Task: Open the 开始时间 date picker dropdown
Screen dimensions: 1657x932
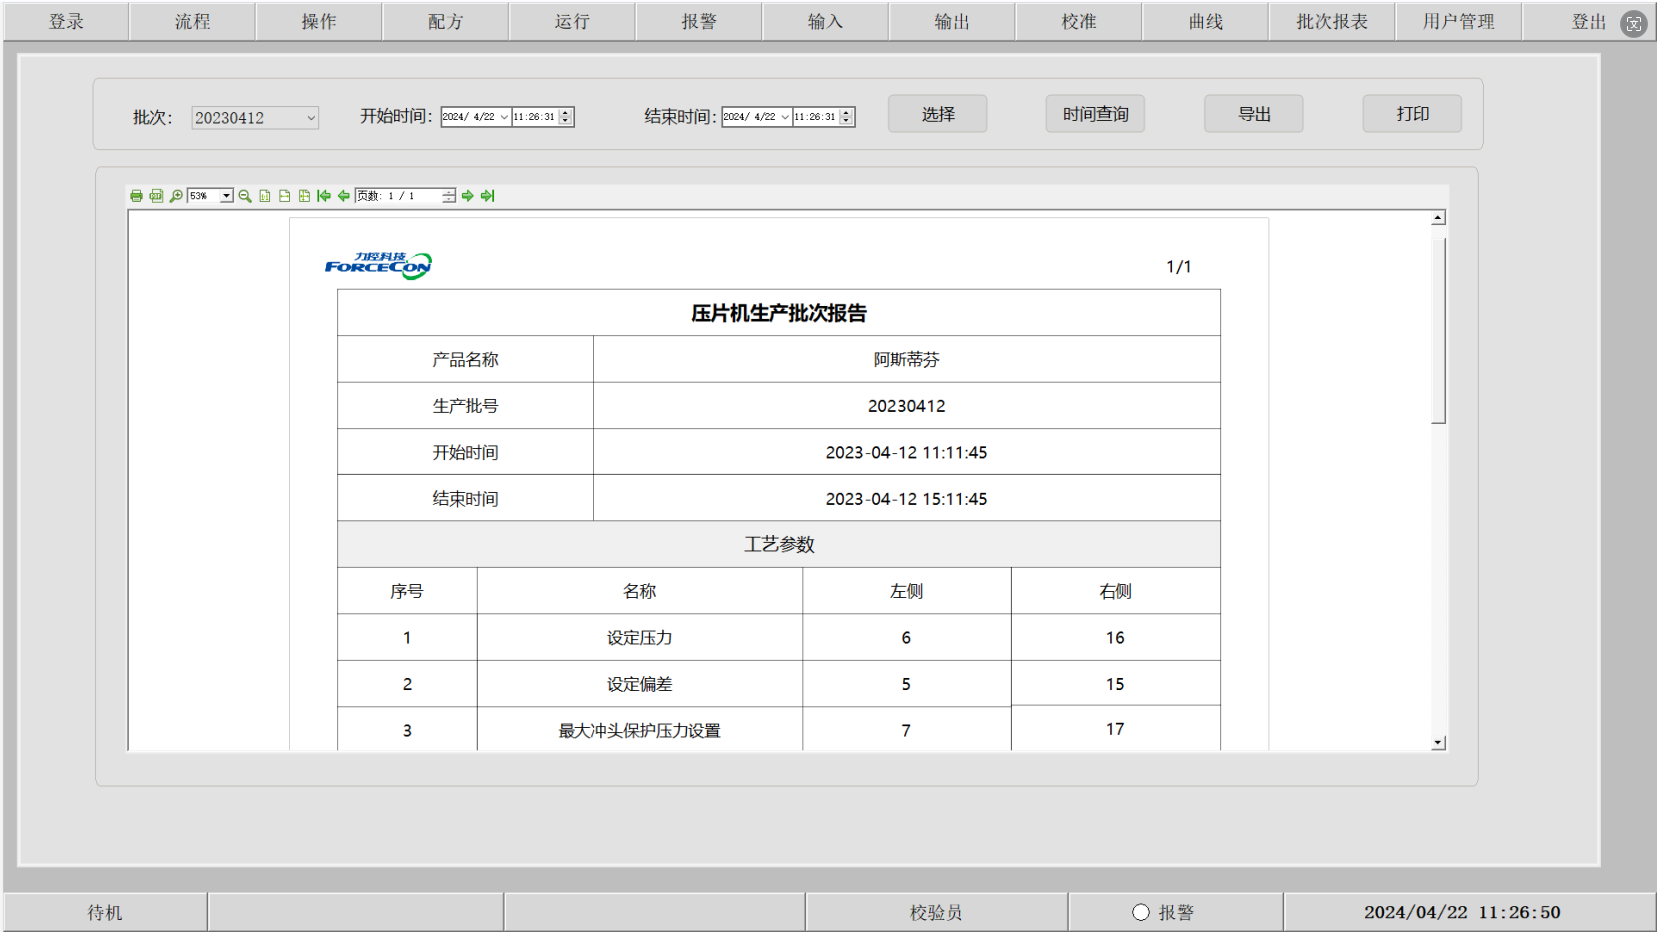Action: pos(504,117)
